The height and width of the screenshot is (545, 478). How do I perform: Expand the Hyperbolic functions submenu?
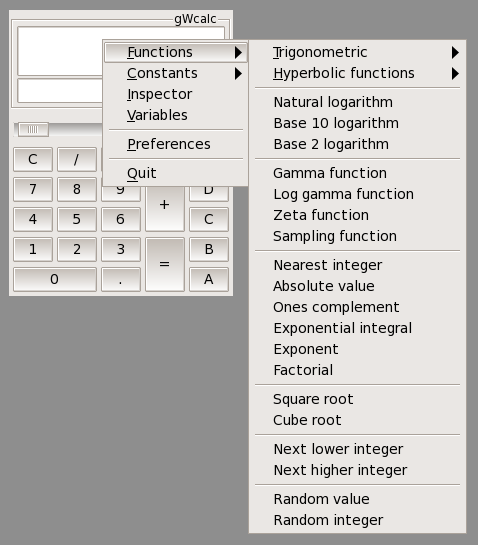click(x=357, y=73)
